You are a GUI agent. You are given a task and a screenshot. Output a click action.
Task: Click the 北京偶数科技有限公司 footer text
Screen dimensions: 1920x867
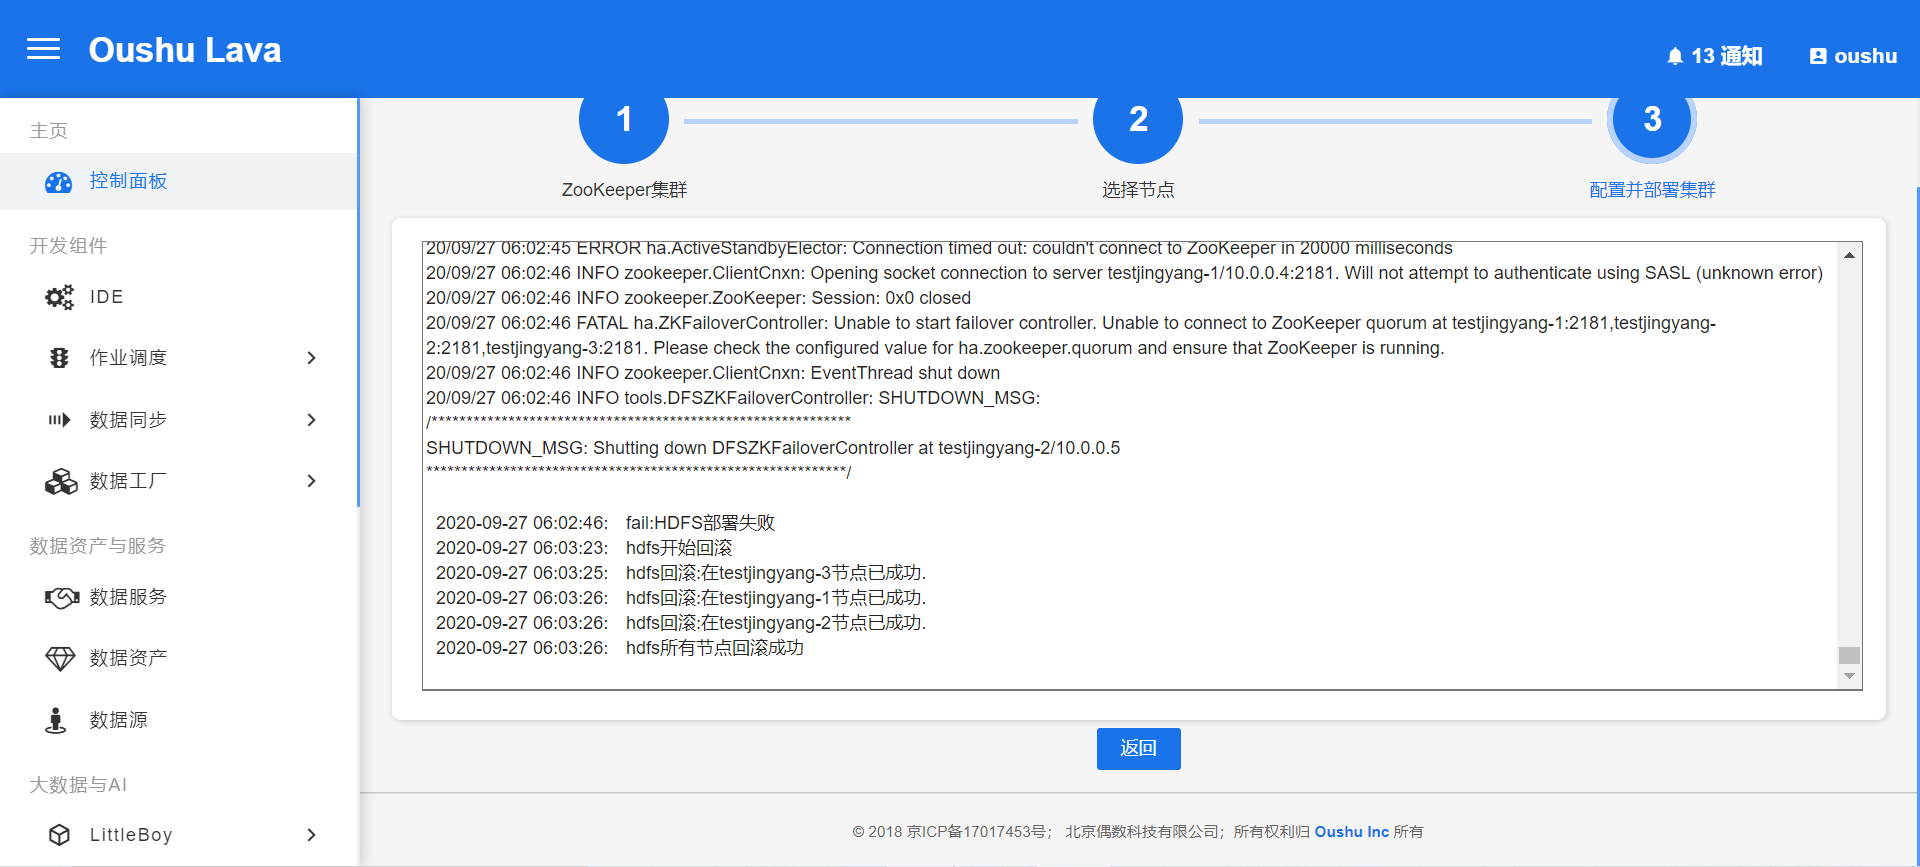[x=1142, y=832]
